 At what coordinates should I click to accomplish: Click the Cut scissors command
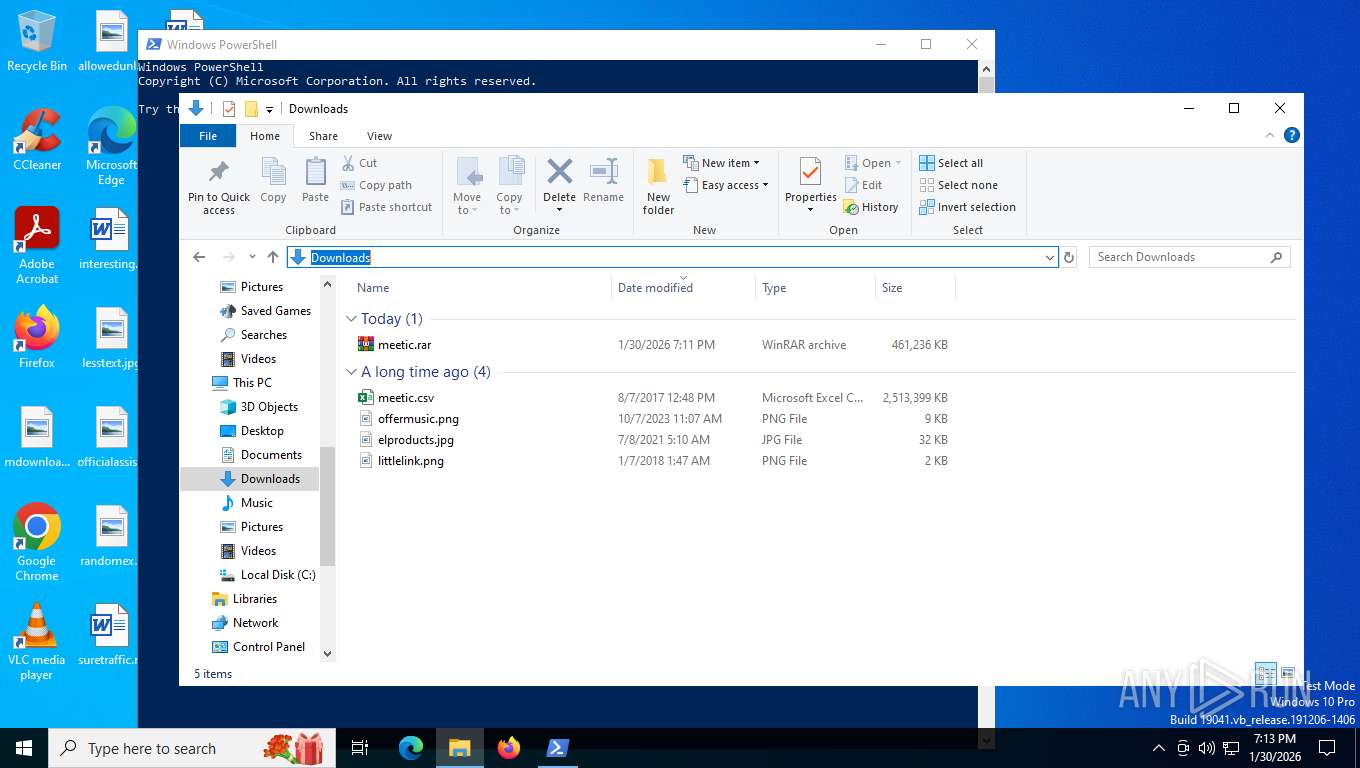[359, 163]
